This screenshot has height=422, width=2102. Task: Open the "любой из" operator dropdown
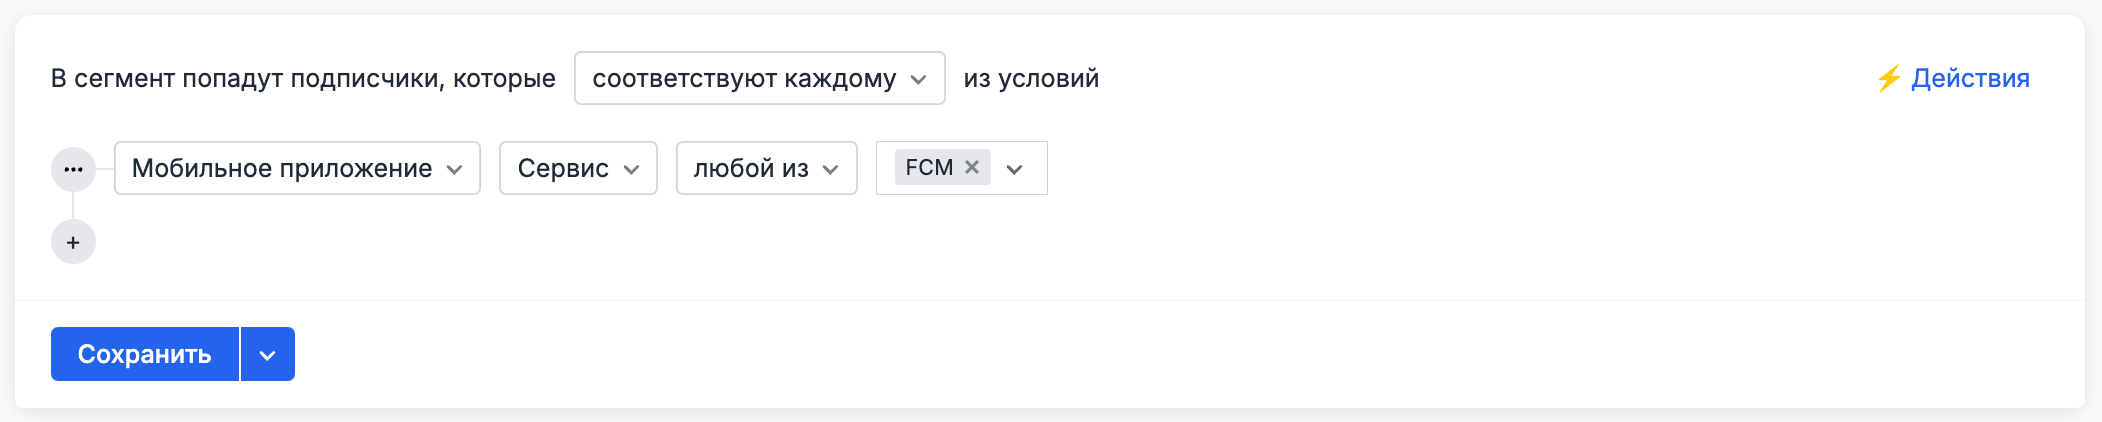[751, 168]
